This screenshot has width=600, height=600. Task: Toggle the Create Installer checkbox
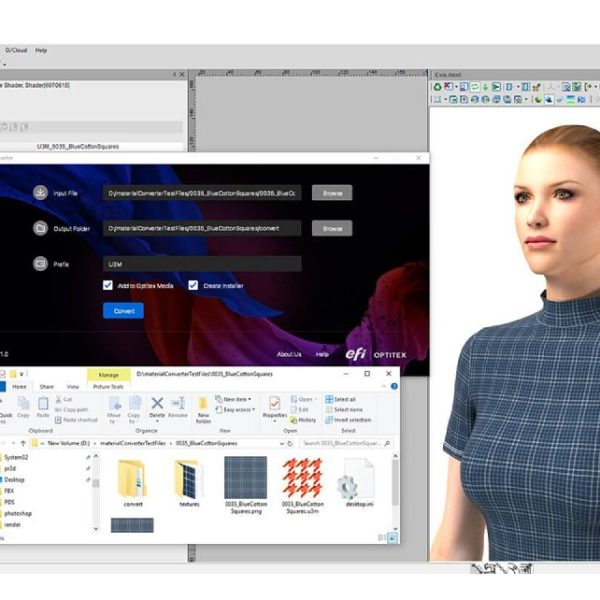[x=193, y=285]
